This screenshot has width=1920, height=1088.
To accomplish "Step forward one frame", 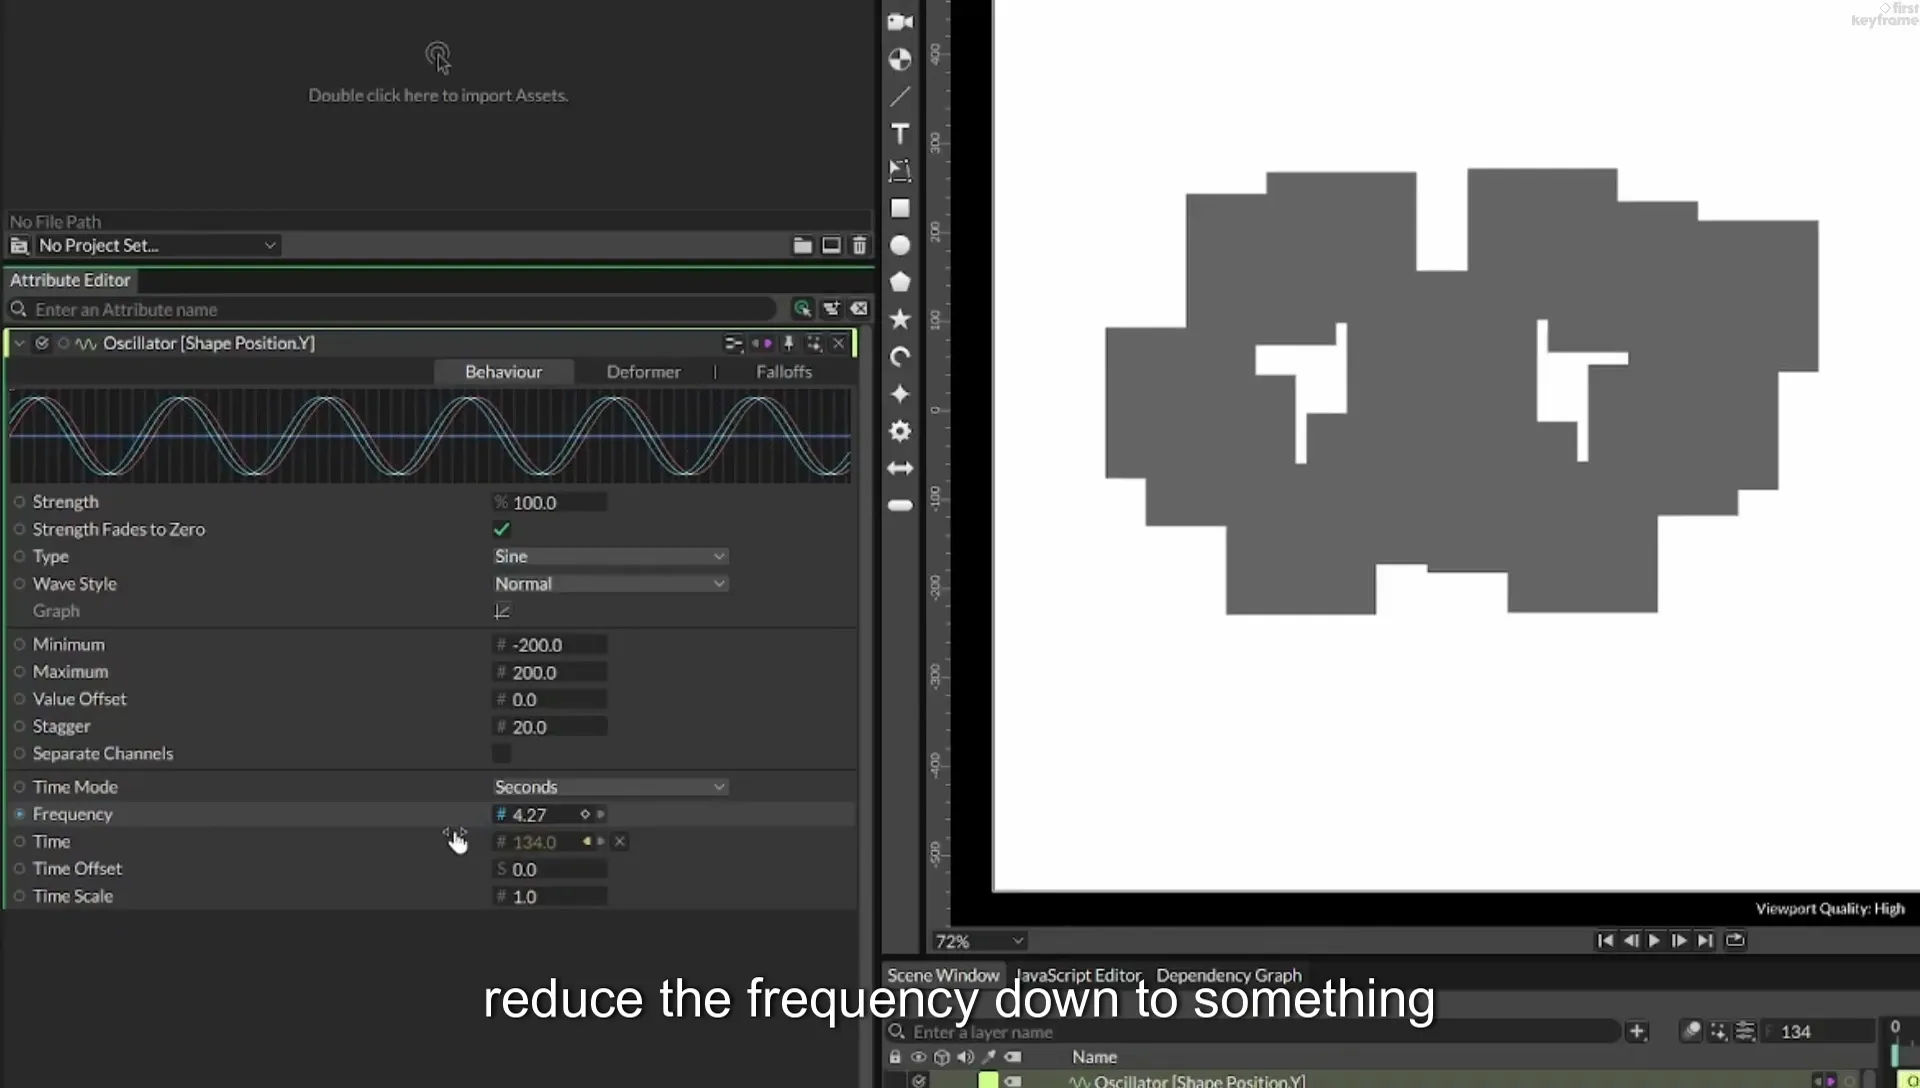I will coord(1679,940).
